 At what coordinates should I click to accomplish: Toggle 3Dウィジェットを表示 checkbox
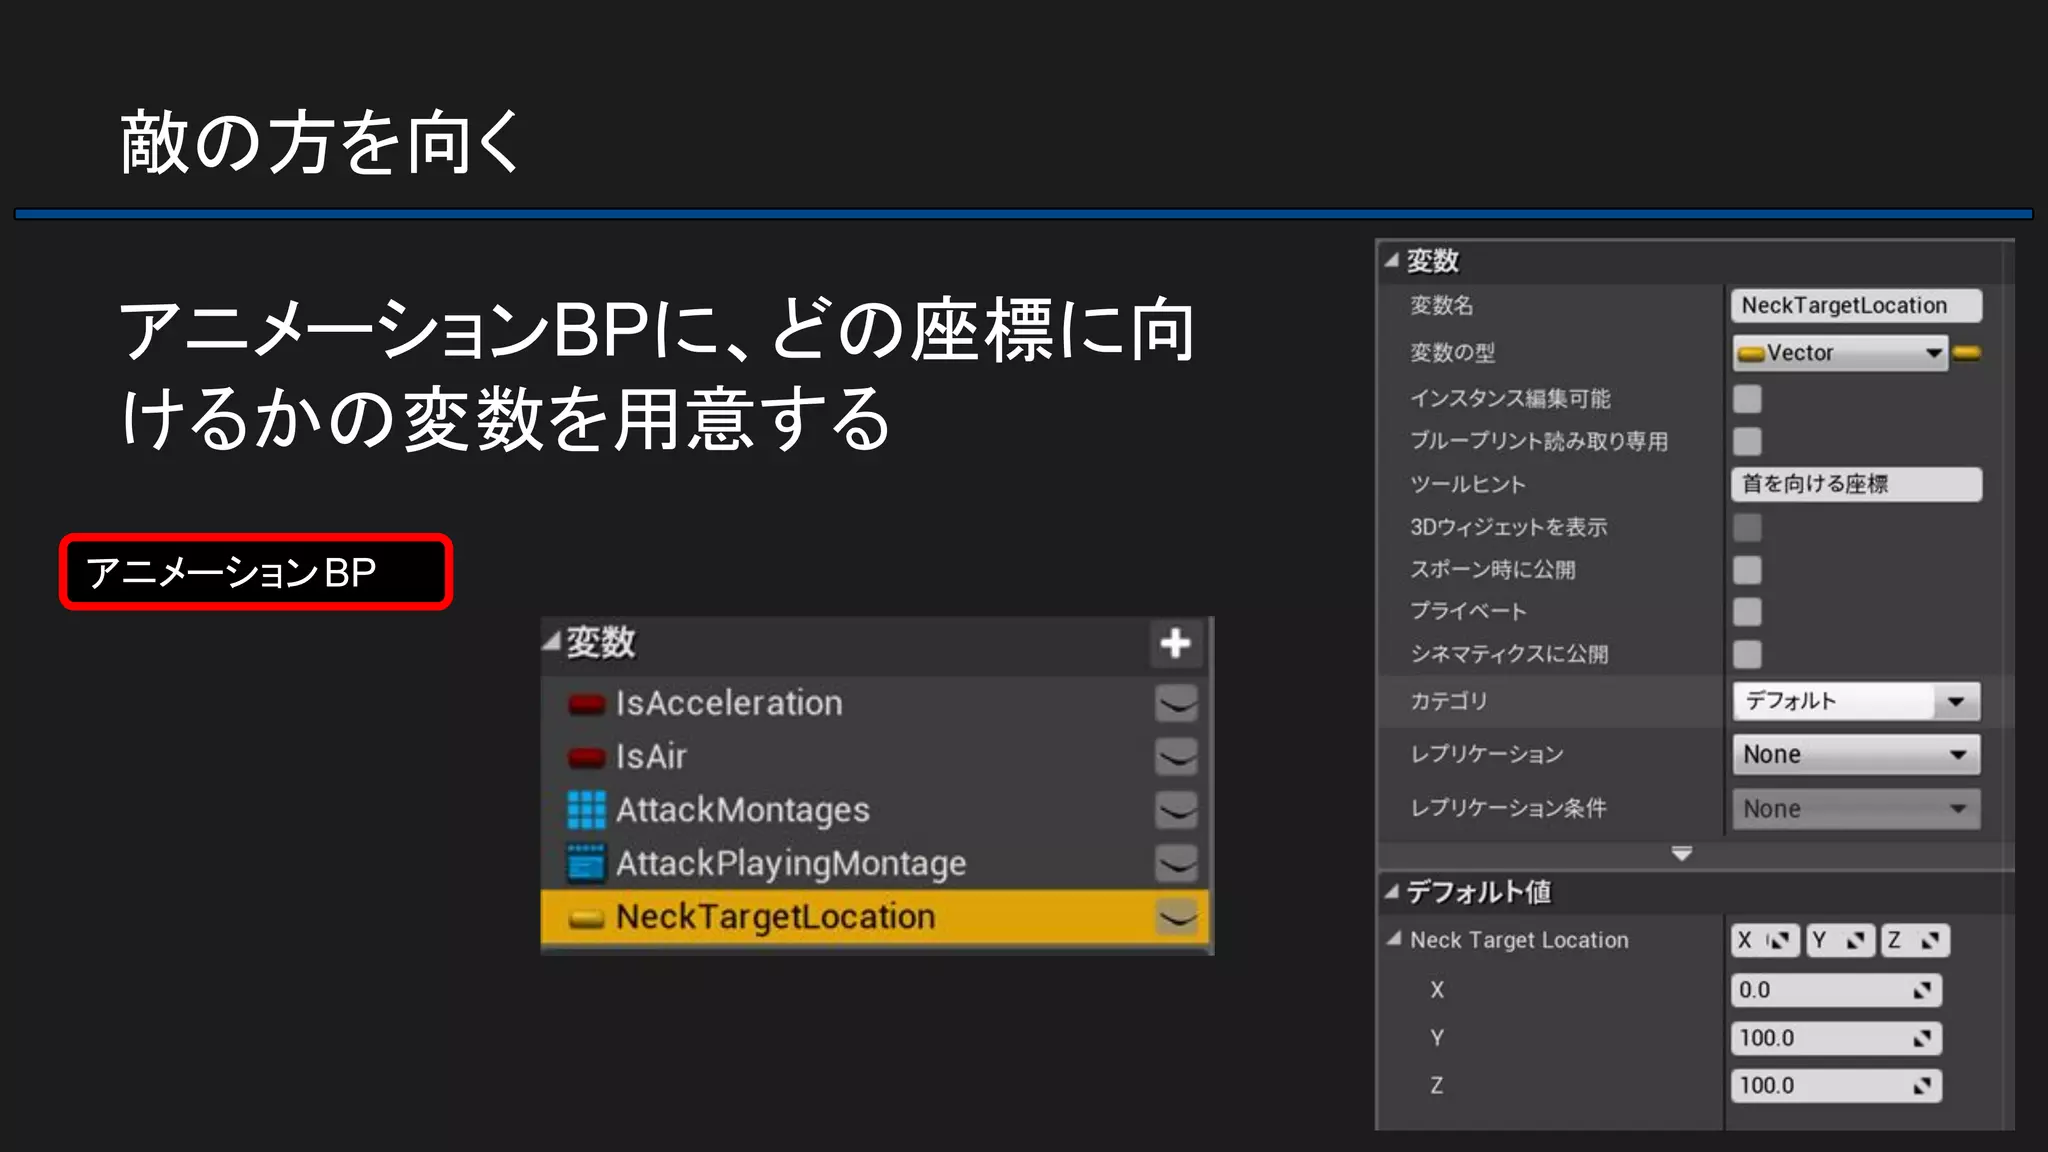pos(1747,527)
